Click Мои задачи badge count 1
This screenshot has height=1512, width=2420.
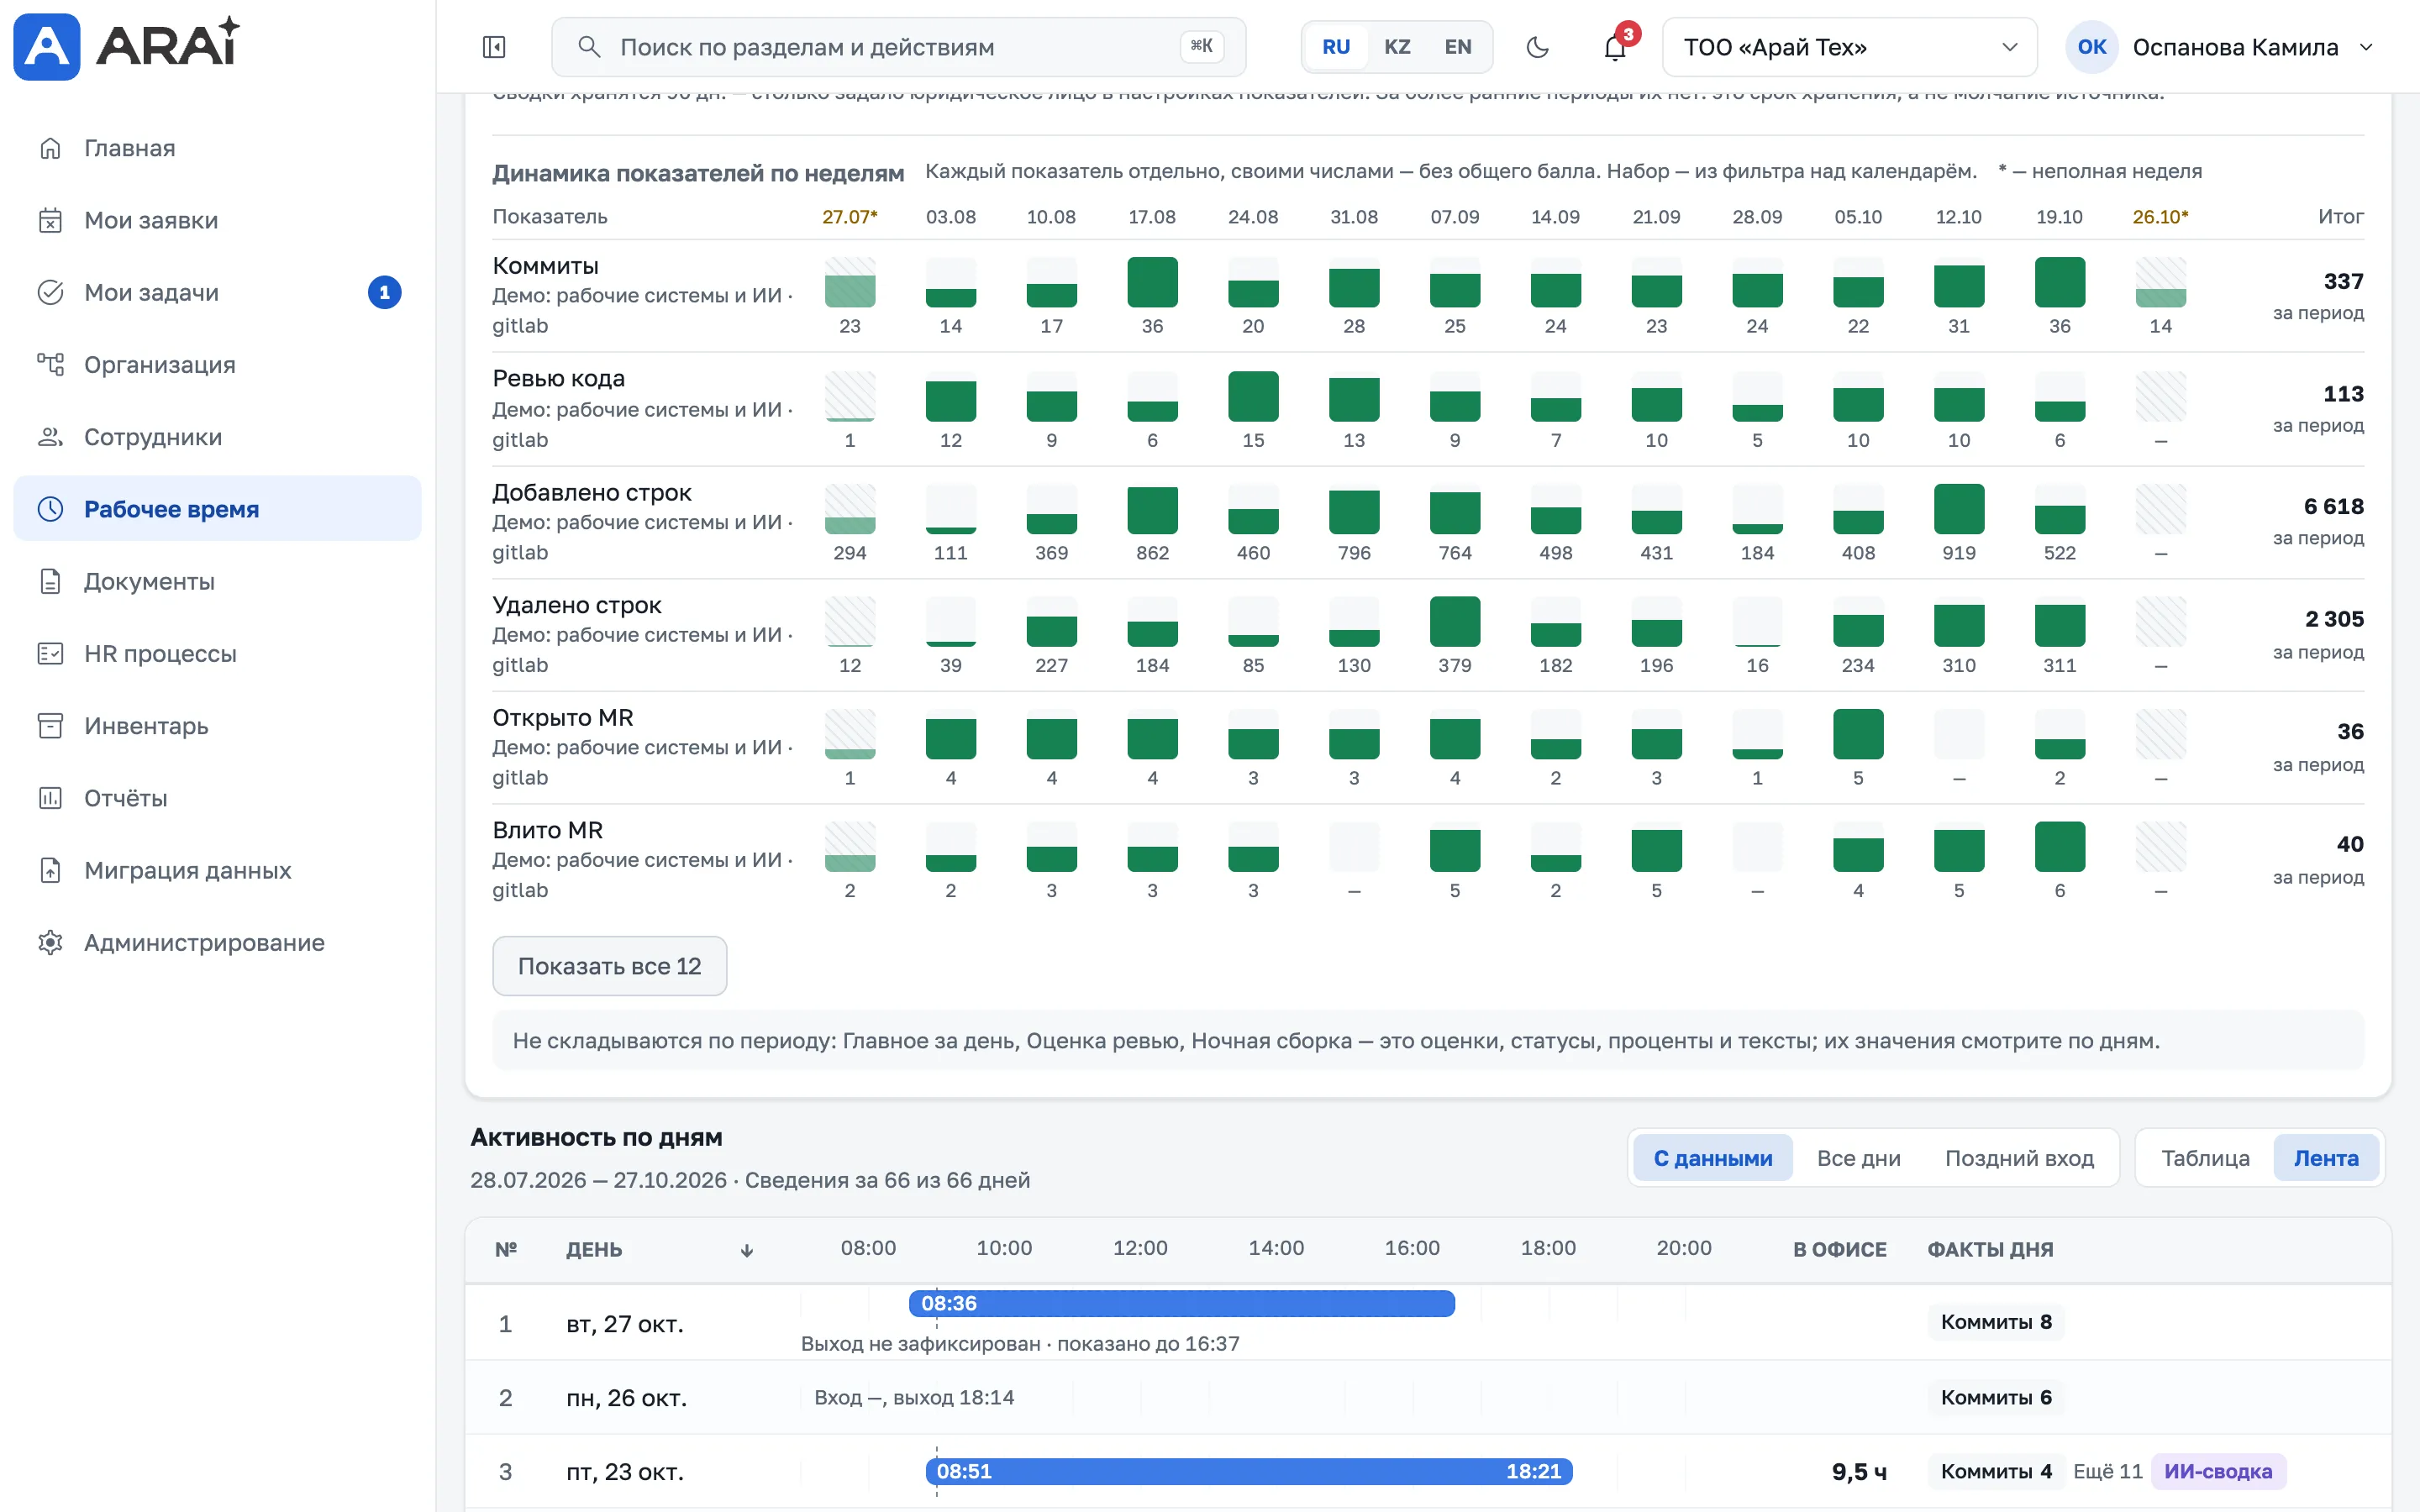[384, 292]
